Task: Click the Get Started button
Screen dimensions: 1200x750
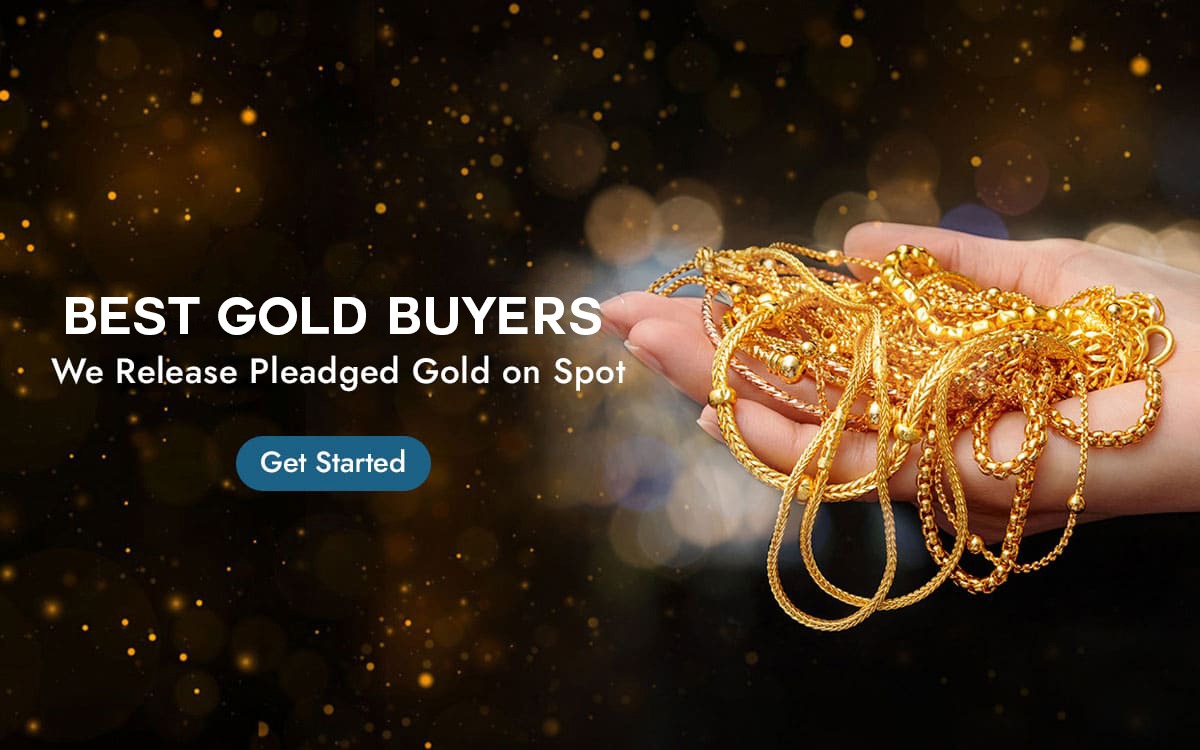Action: (x=333, y=463)
